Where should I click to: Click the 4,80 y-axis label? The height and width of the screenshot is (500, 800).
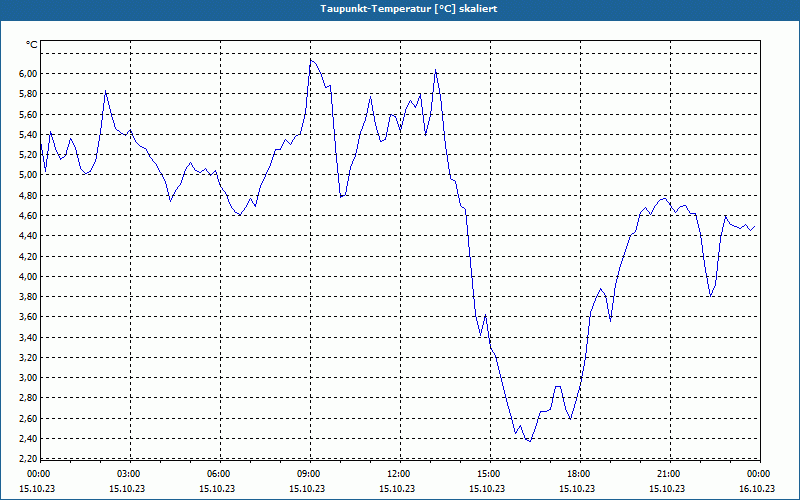click(29, 195)
